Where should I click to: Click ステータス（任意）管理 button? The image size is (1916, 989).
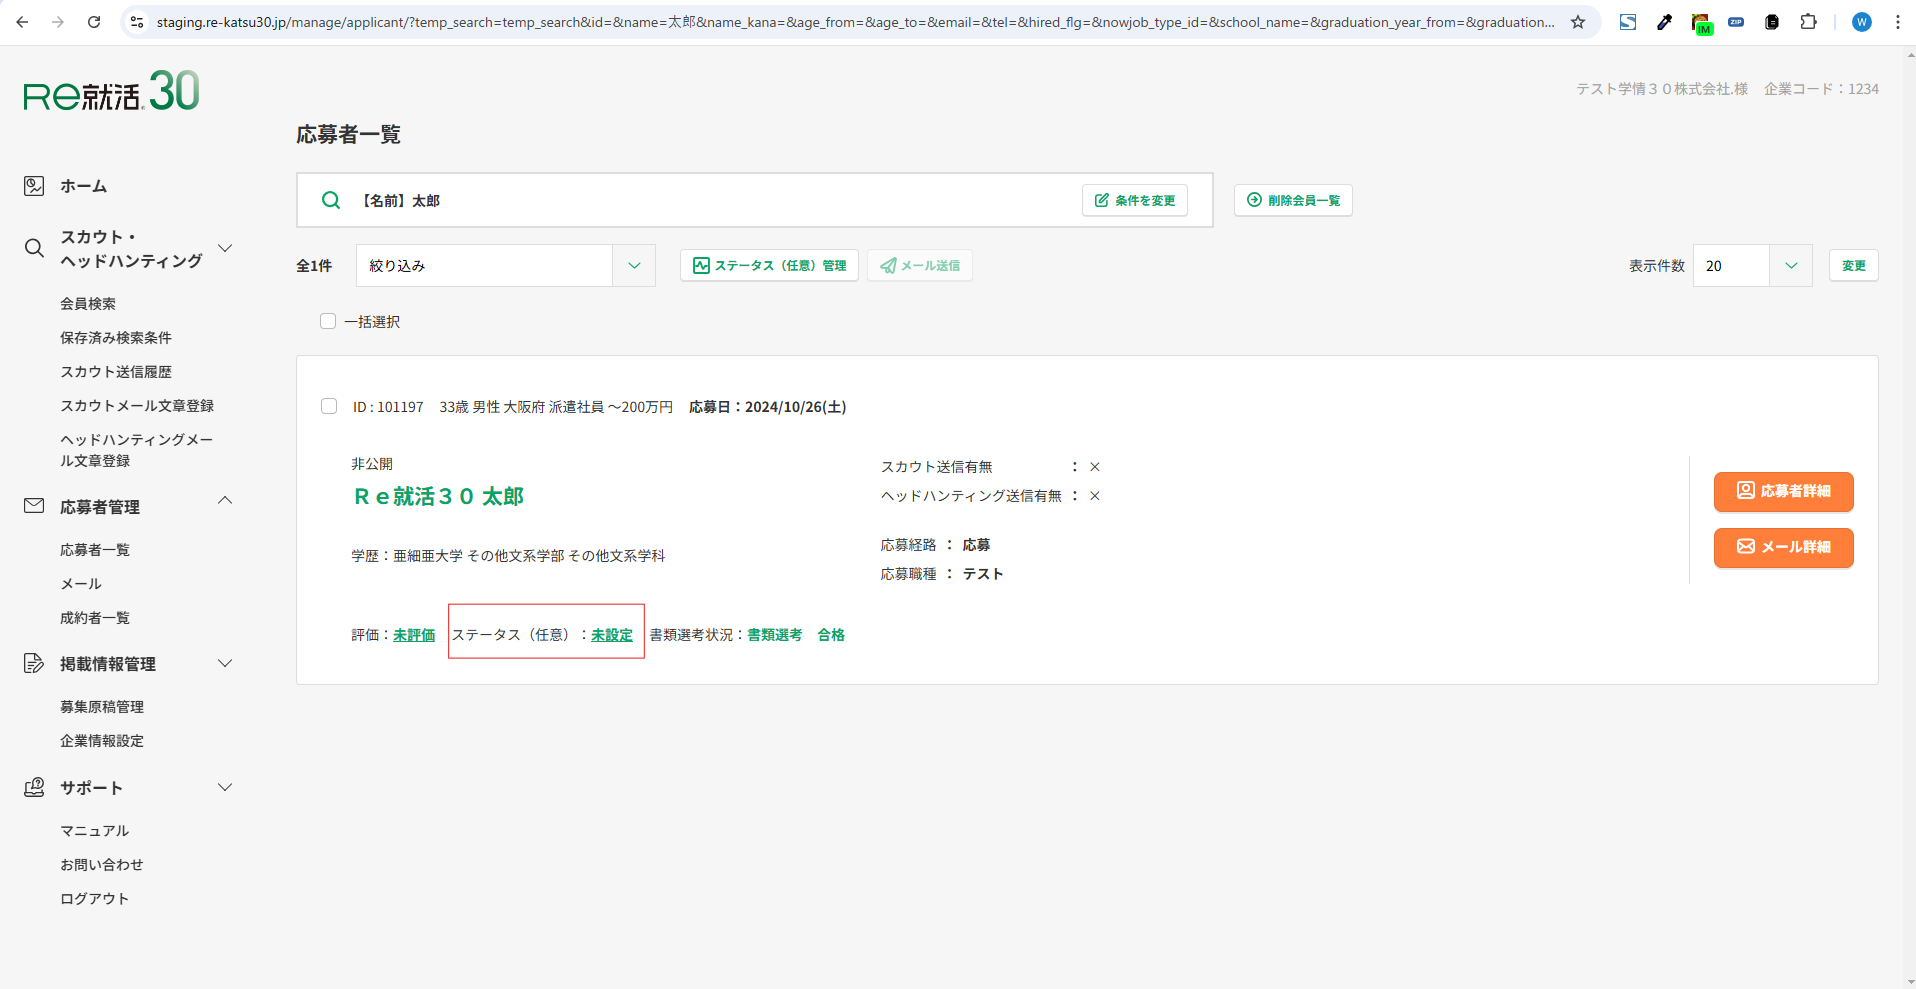click(x=769, y=265)
